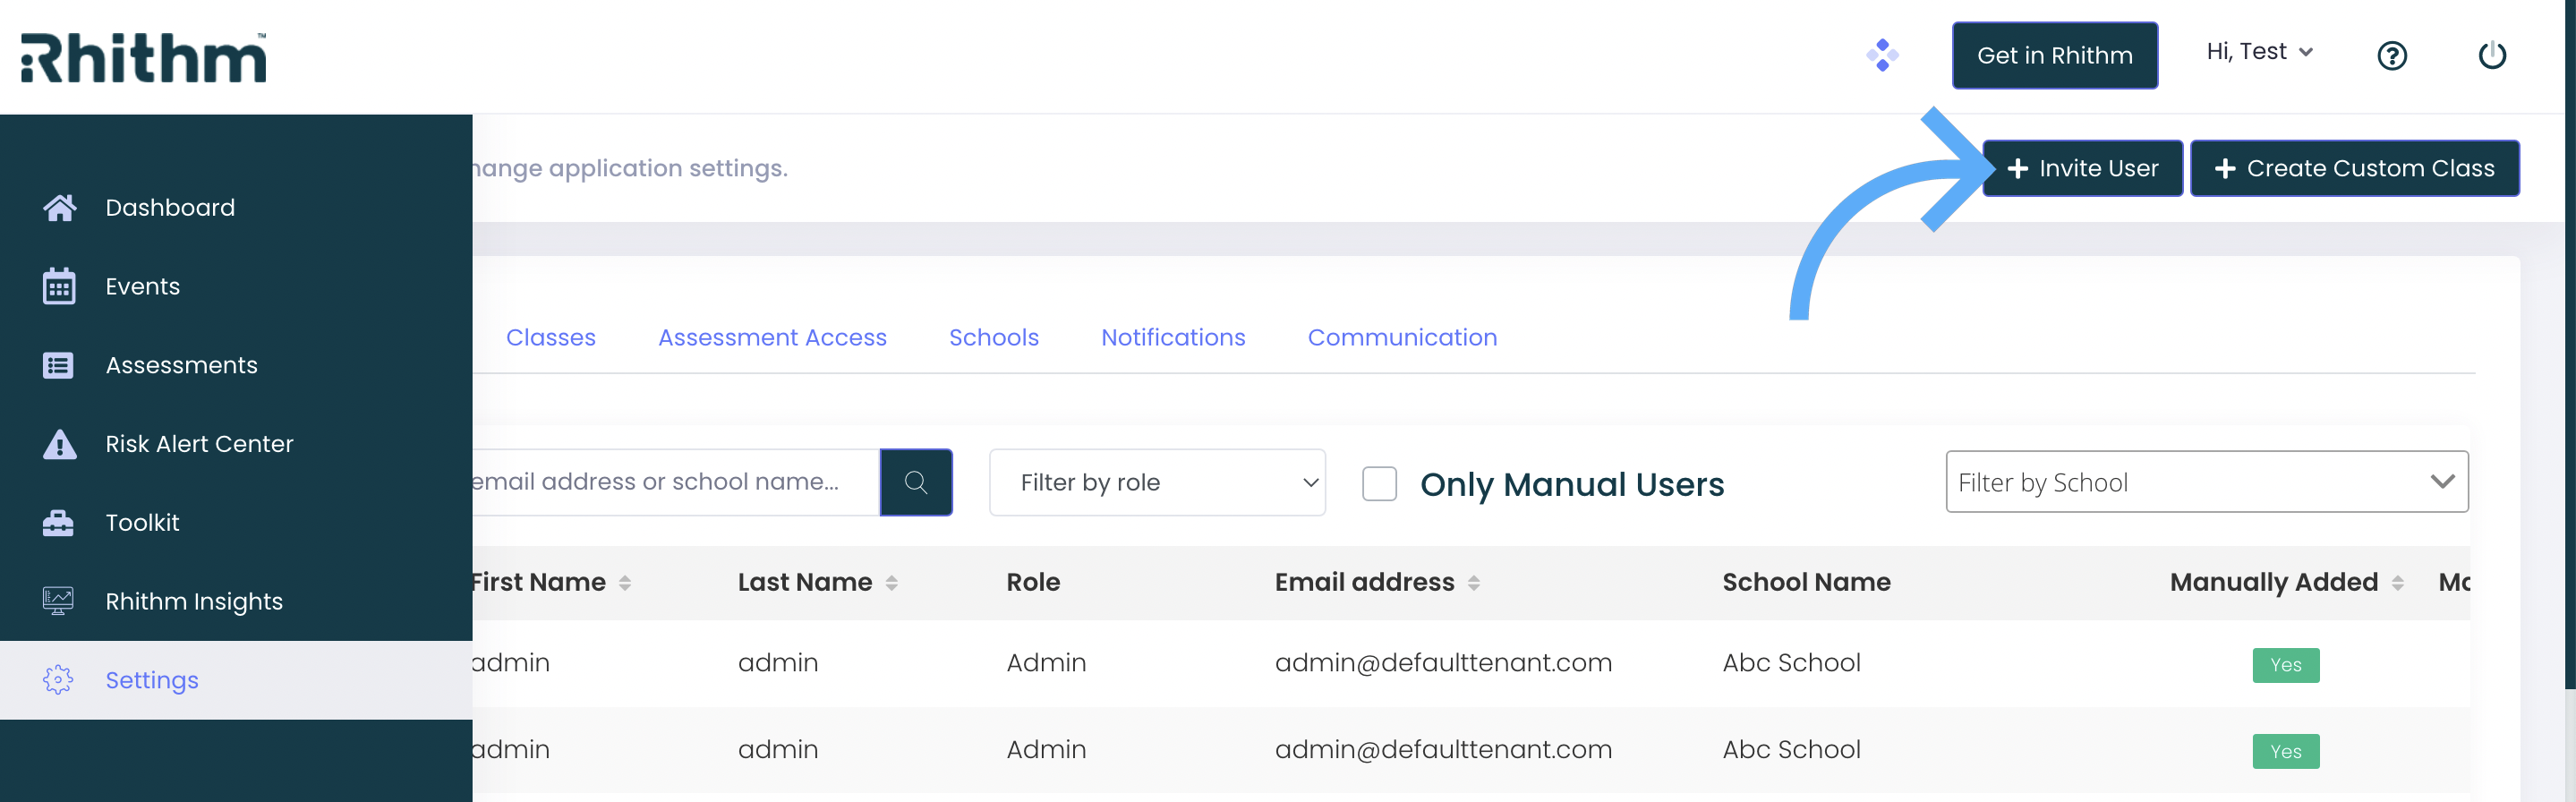Click the Toolkit briefcase icon
The width and height of the screenshot is (2576, 802).
coord(59,523)
